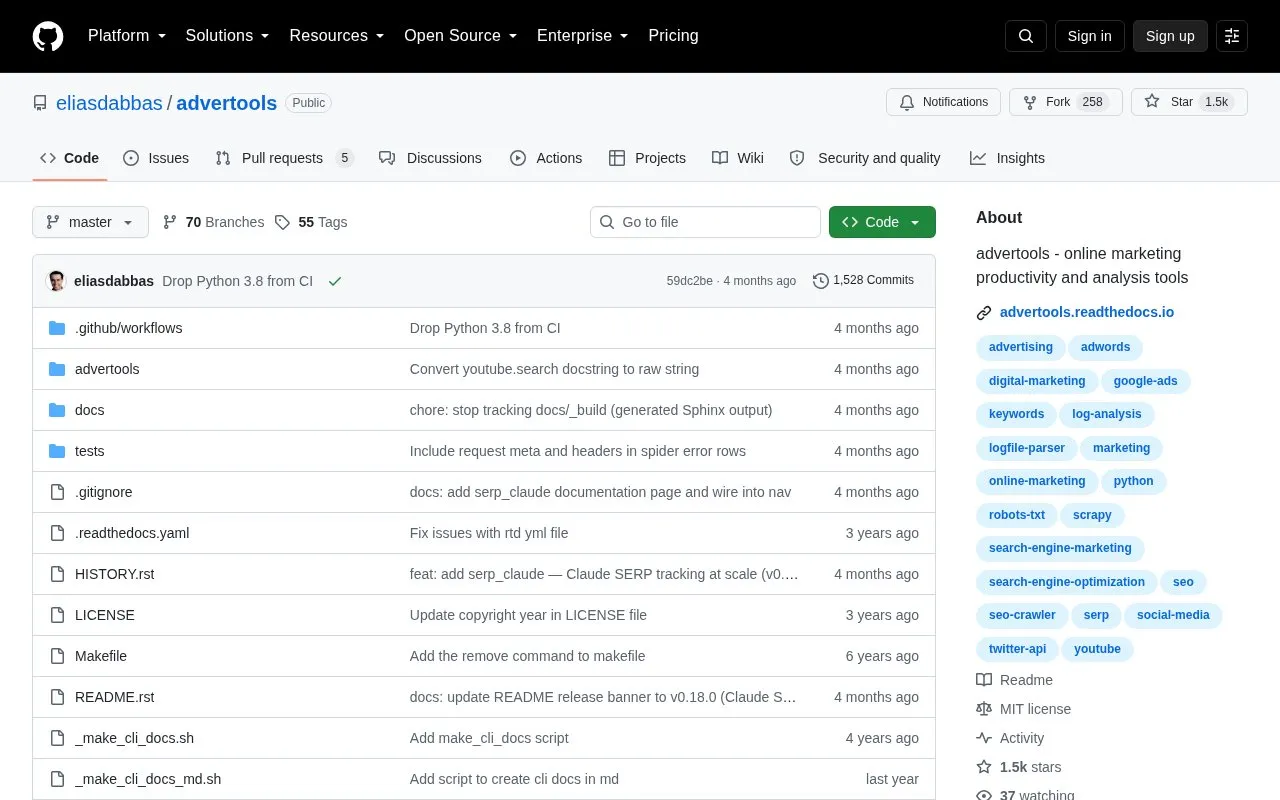Click the Go to file search field
Viewport: 1280px width, 800px height.
705,222
